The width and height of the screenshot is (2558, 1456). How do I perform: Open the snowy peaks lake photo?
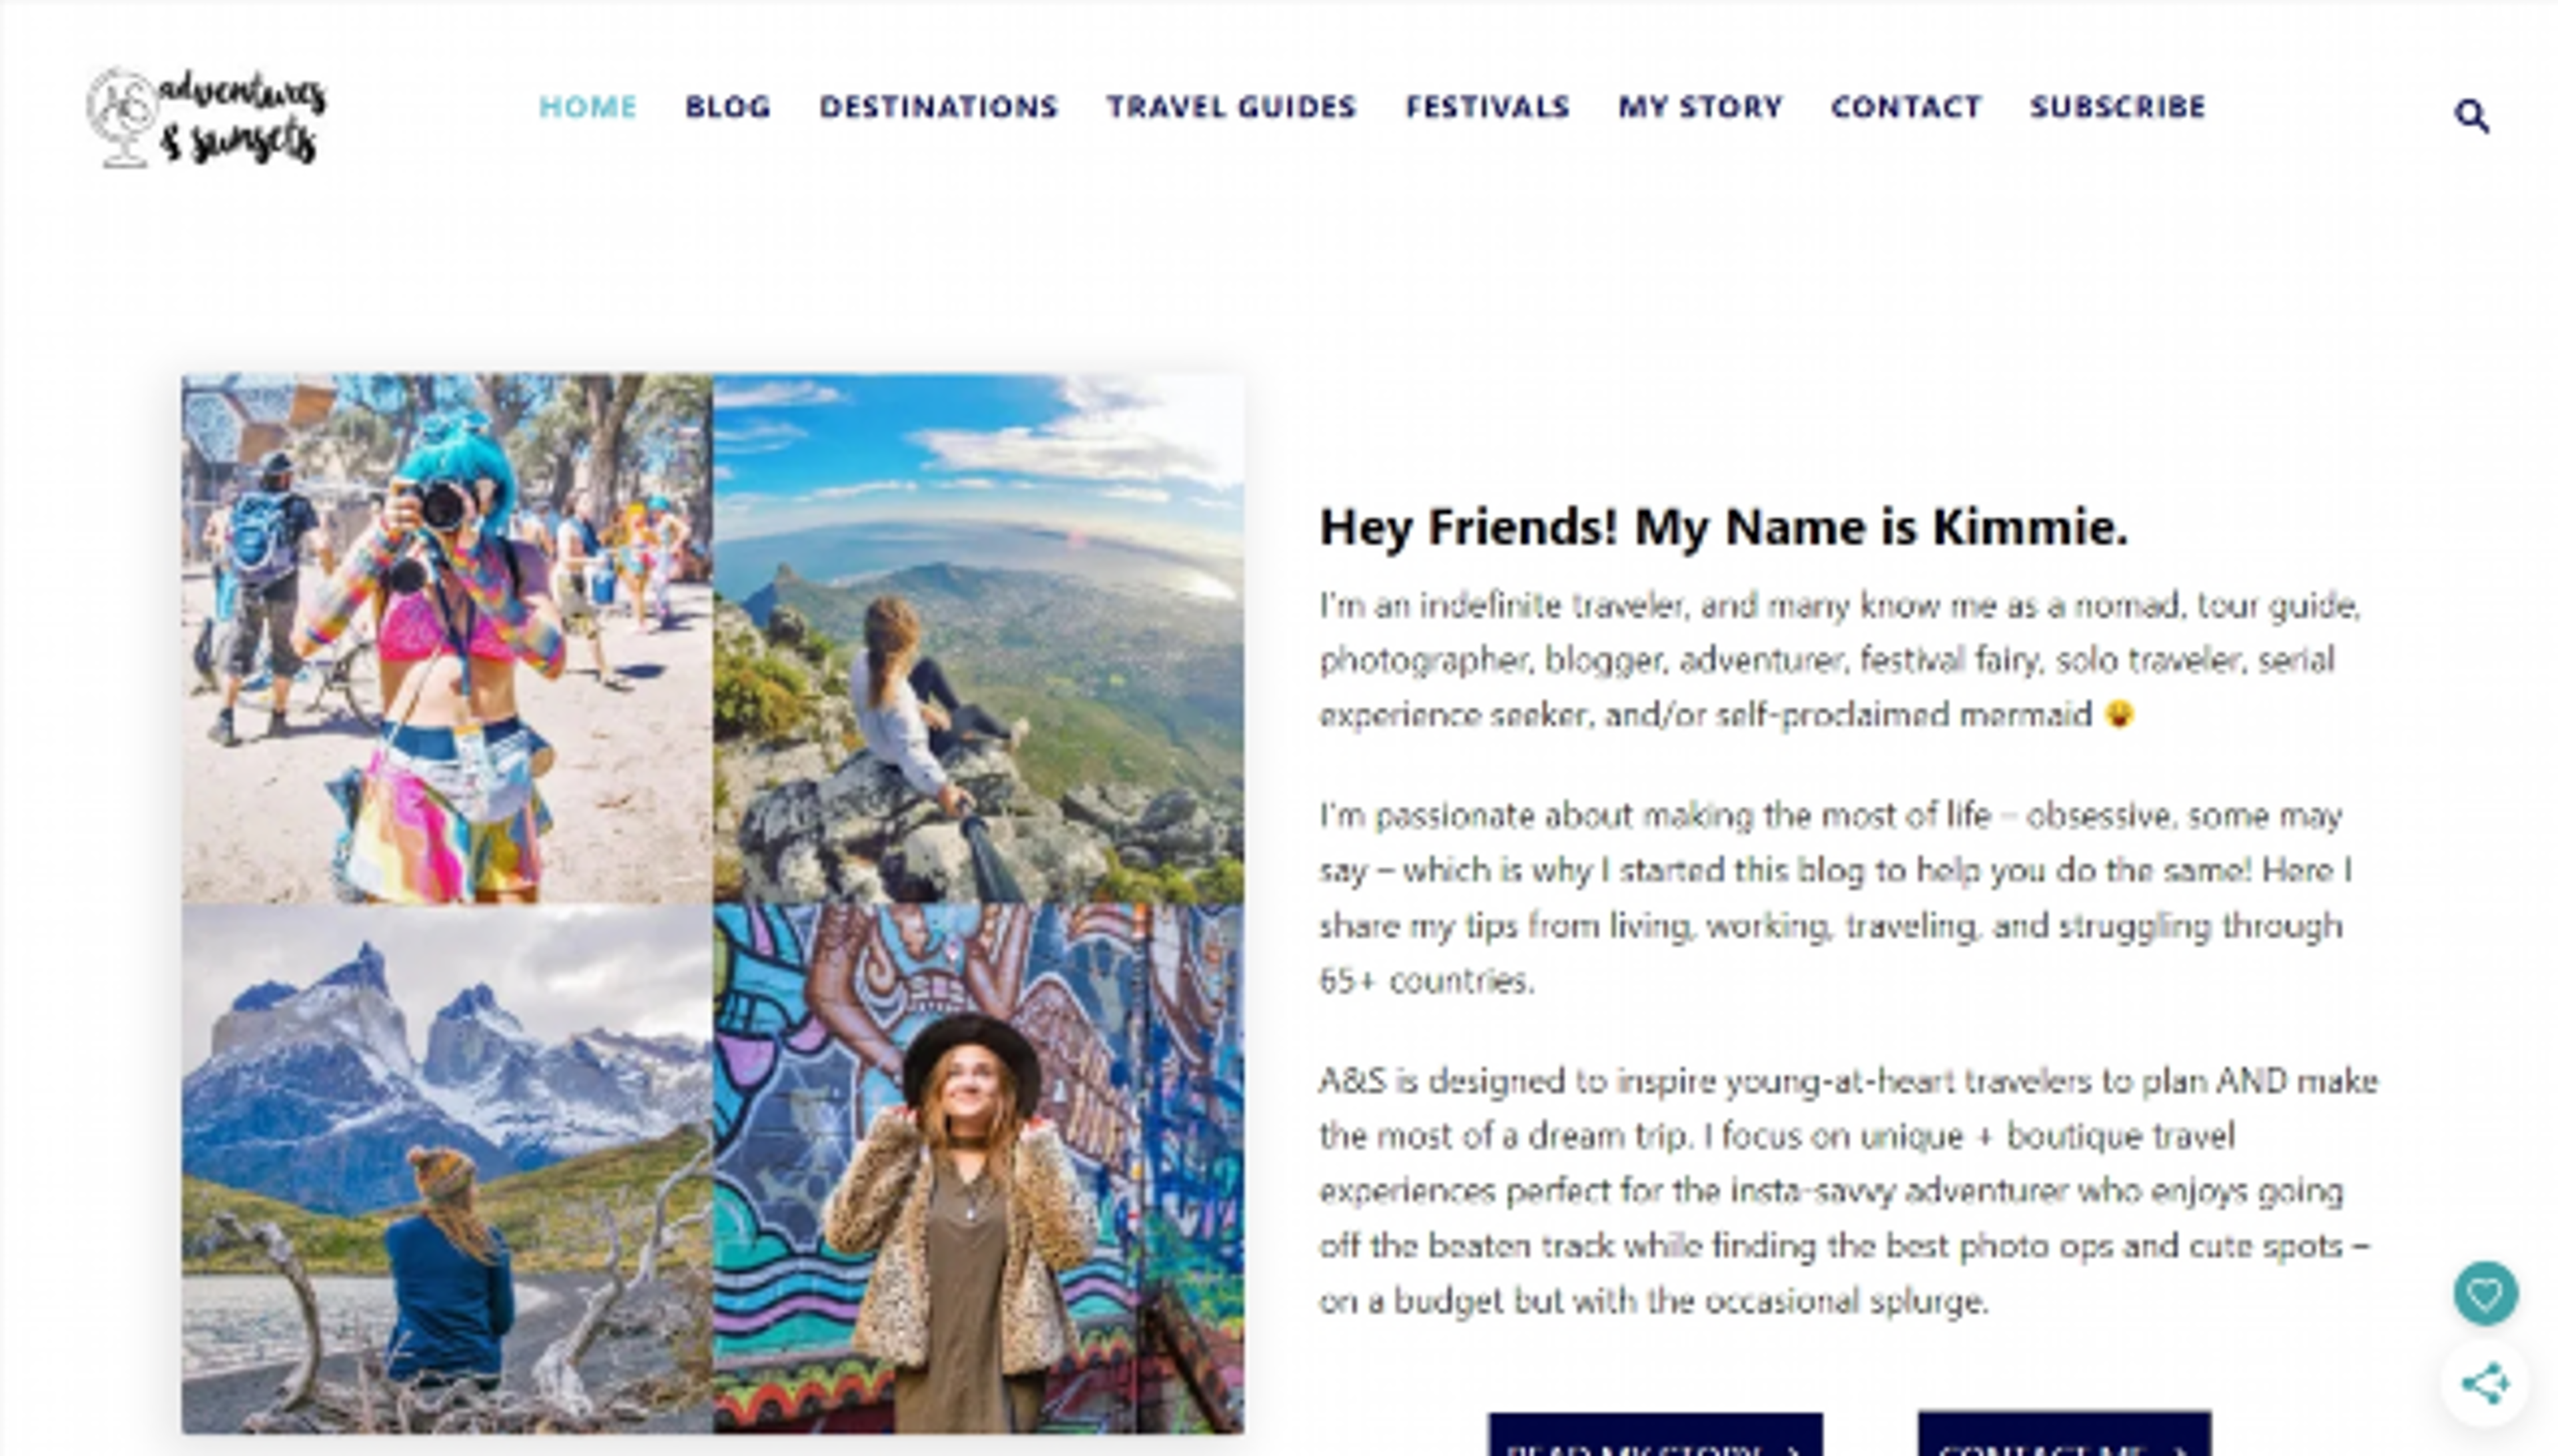pyautogui.click(x=447, y=1169)
